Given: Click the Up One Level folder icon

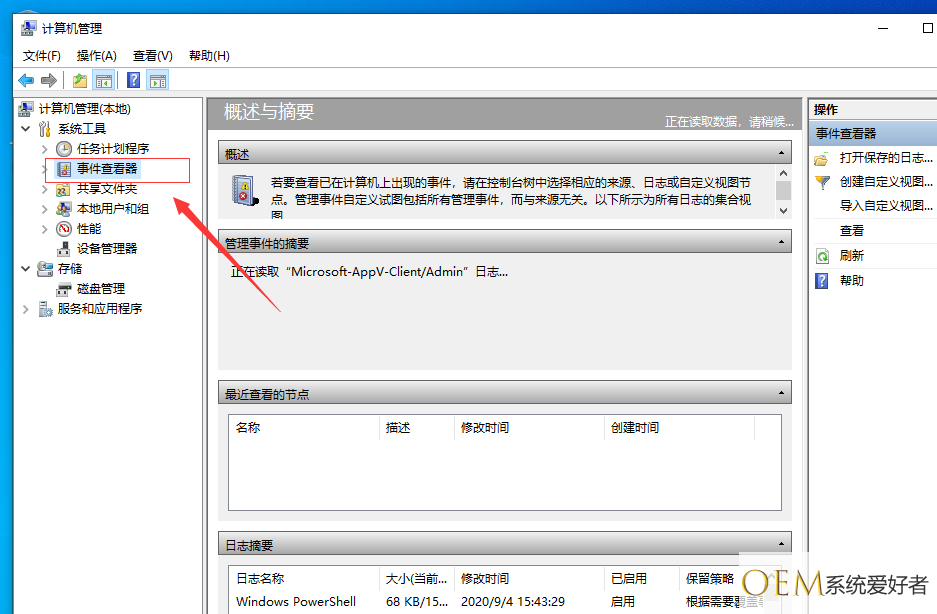Looking at the screenshot, I should click(80, 81).
